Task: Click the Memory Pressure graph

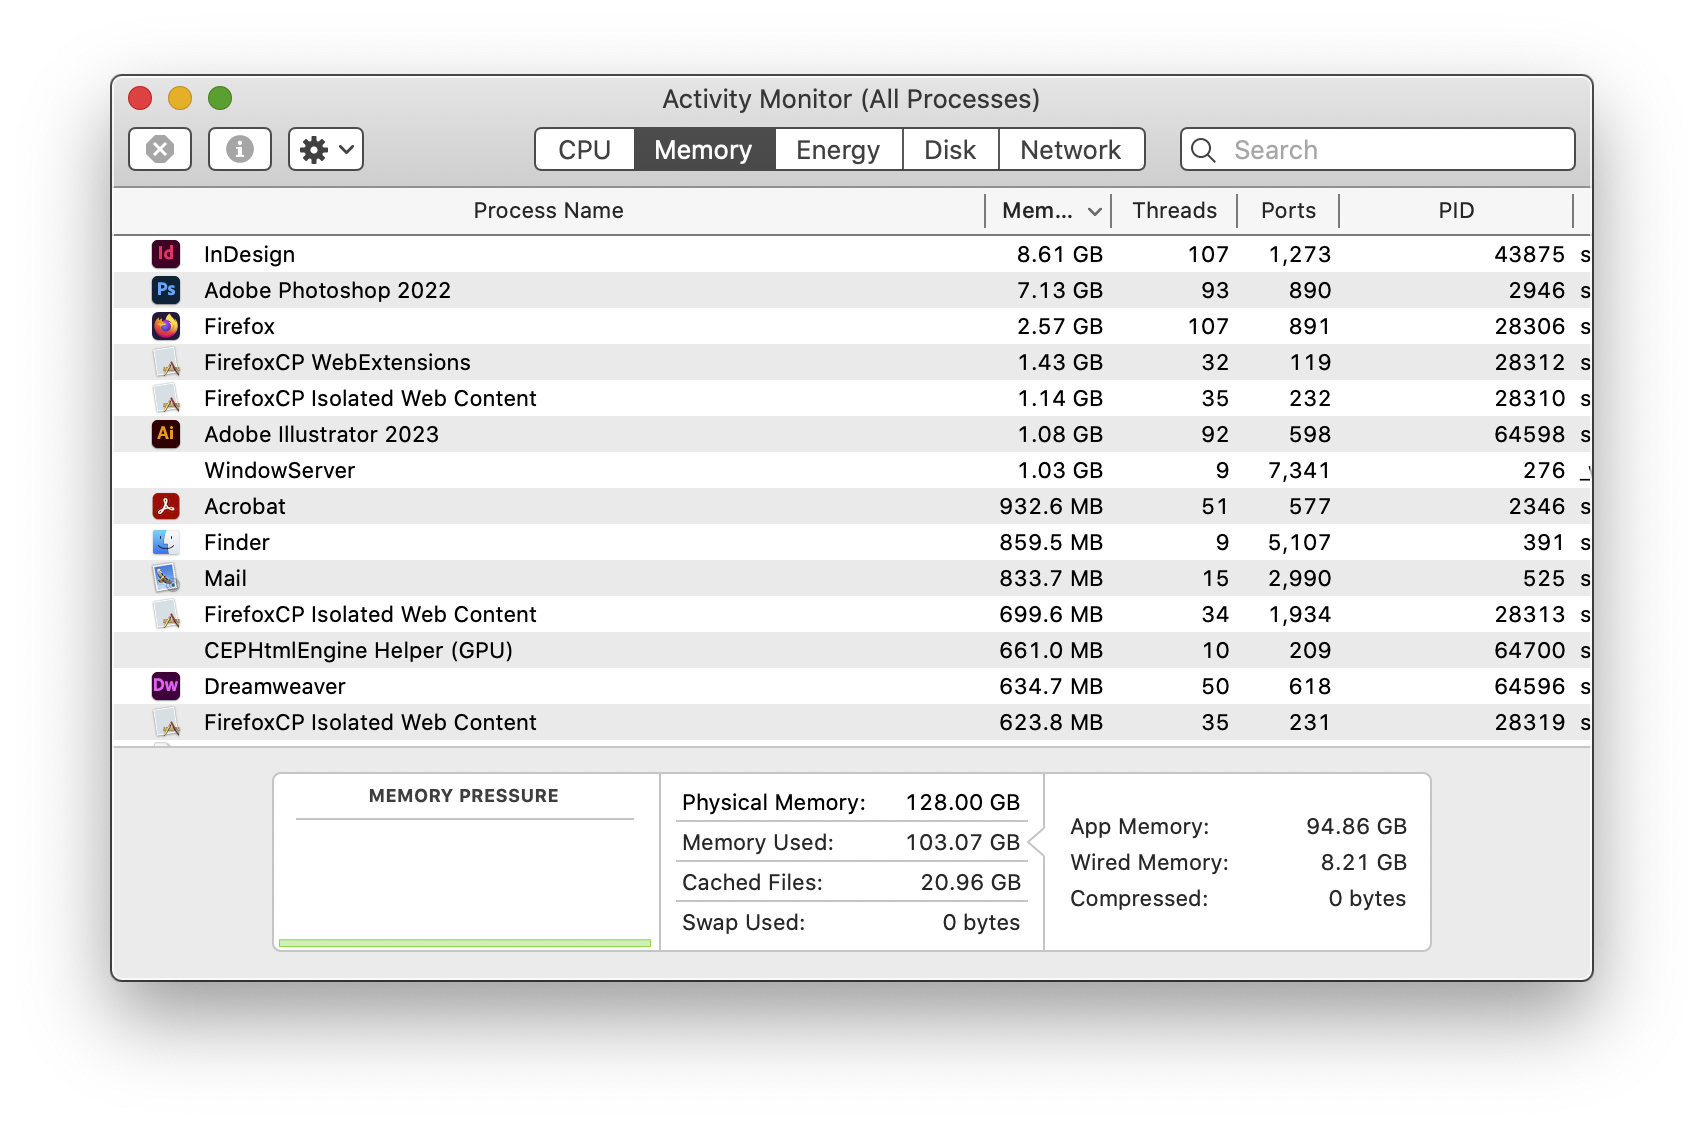Action: pos(465,884)
